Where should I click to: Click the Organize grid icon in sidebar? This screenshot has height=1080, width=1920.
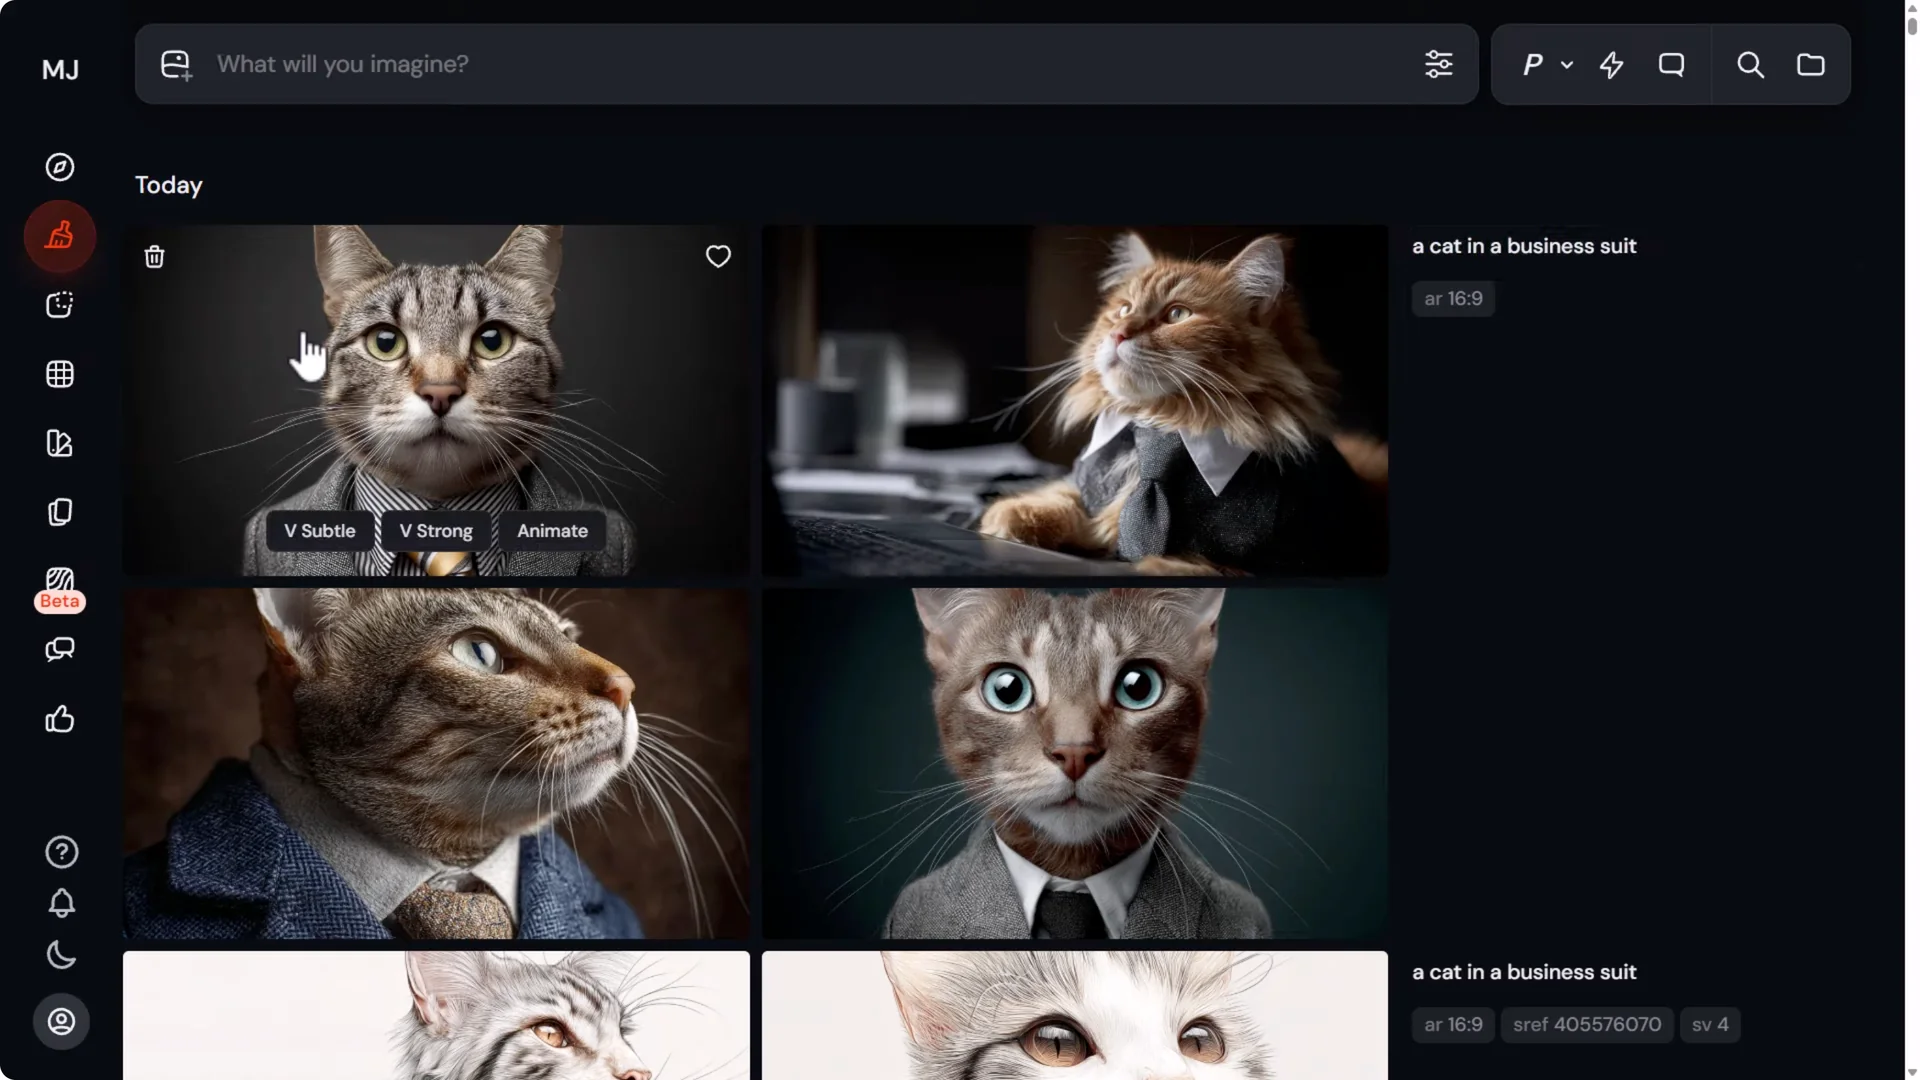click(60, 374)
